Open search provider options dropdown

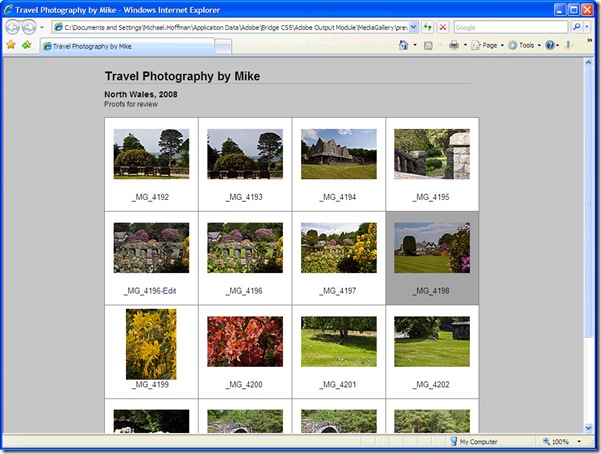pyautogui.click(x=587, y=27)
